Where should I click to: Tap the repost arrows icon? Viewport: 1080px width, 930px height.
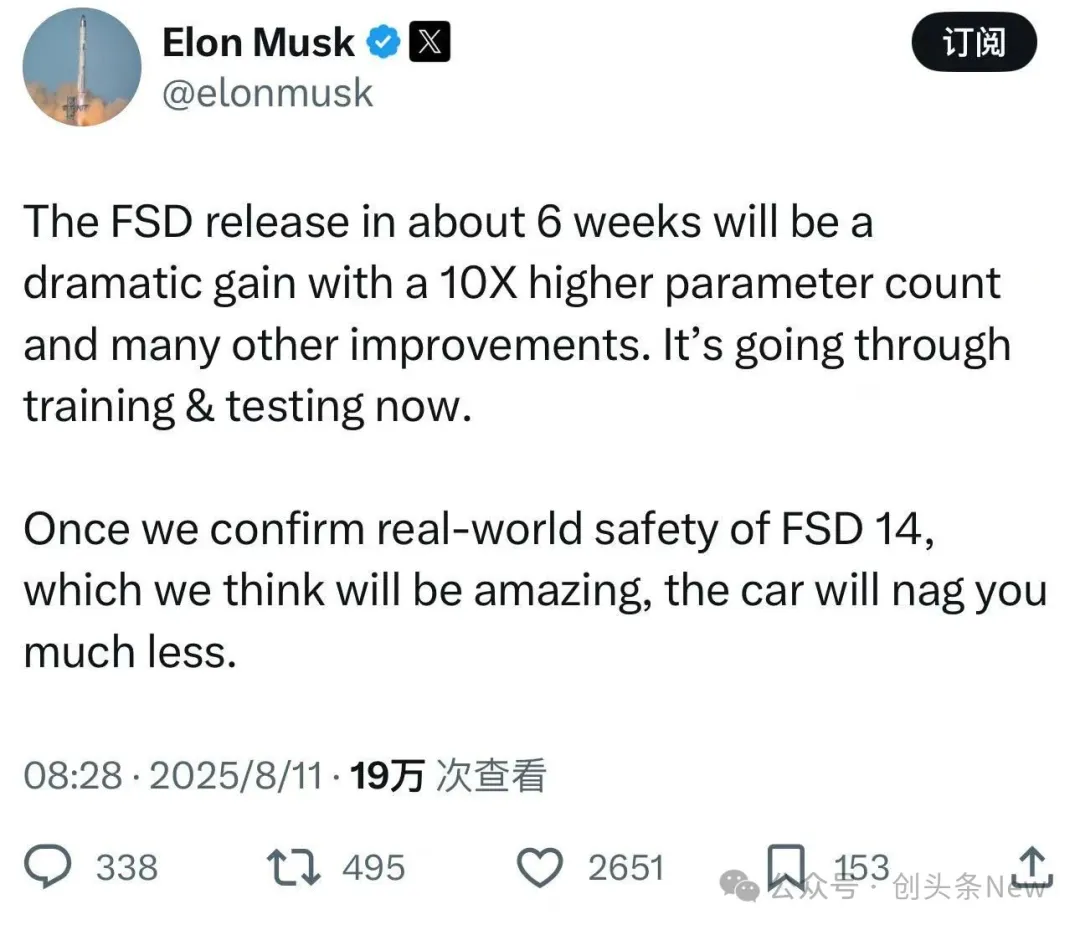298,866
